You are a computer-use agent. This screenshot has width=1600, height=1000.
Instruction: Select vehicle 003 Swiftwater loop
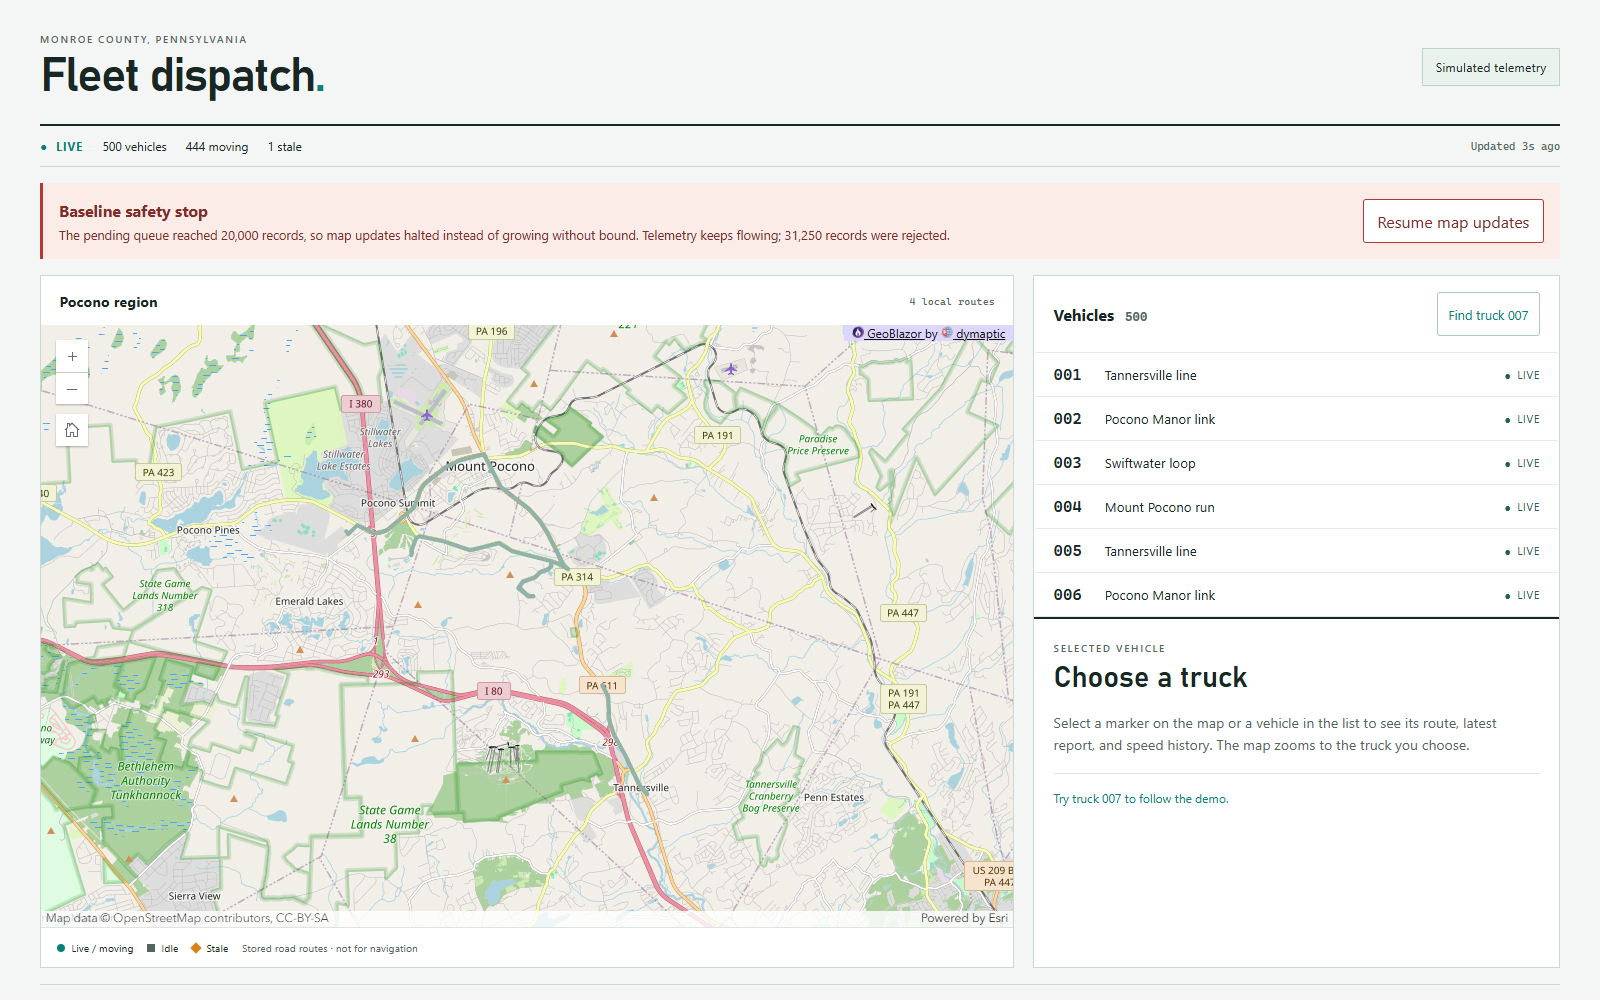tap(1296, 463)
